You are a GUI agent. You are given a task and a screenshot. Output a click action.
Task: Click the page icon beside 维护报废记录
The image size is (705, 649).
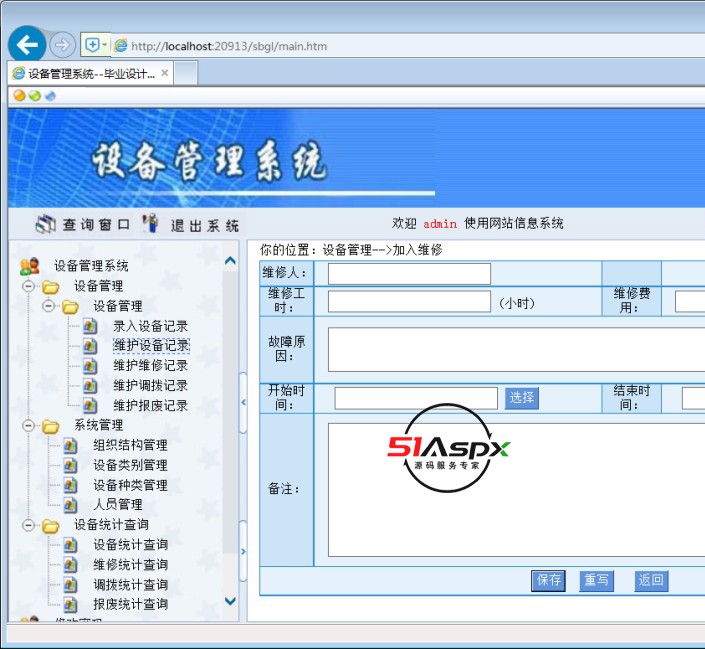pyautogui.click(x=90, y=406)
